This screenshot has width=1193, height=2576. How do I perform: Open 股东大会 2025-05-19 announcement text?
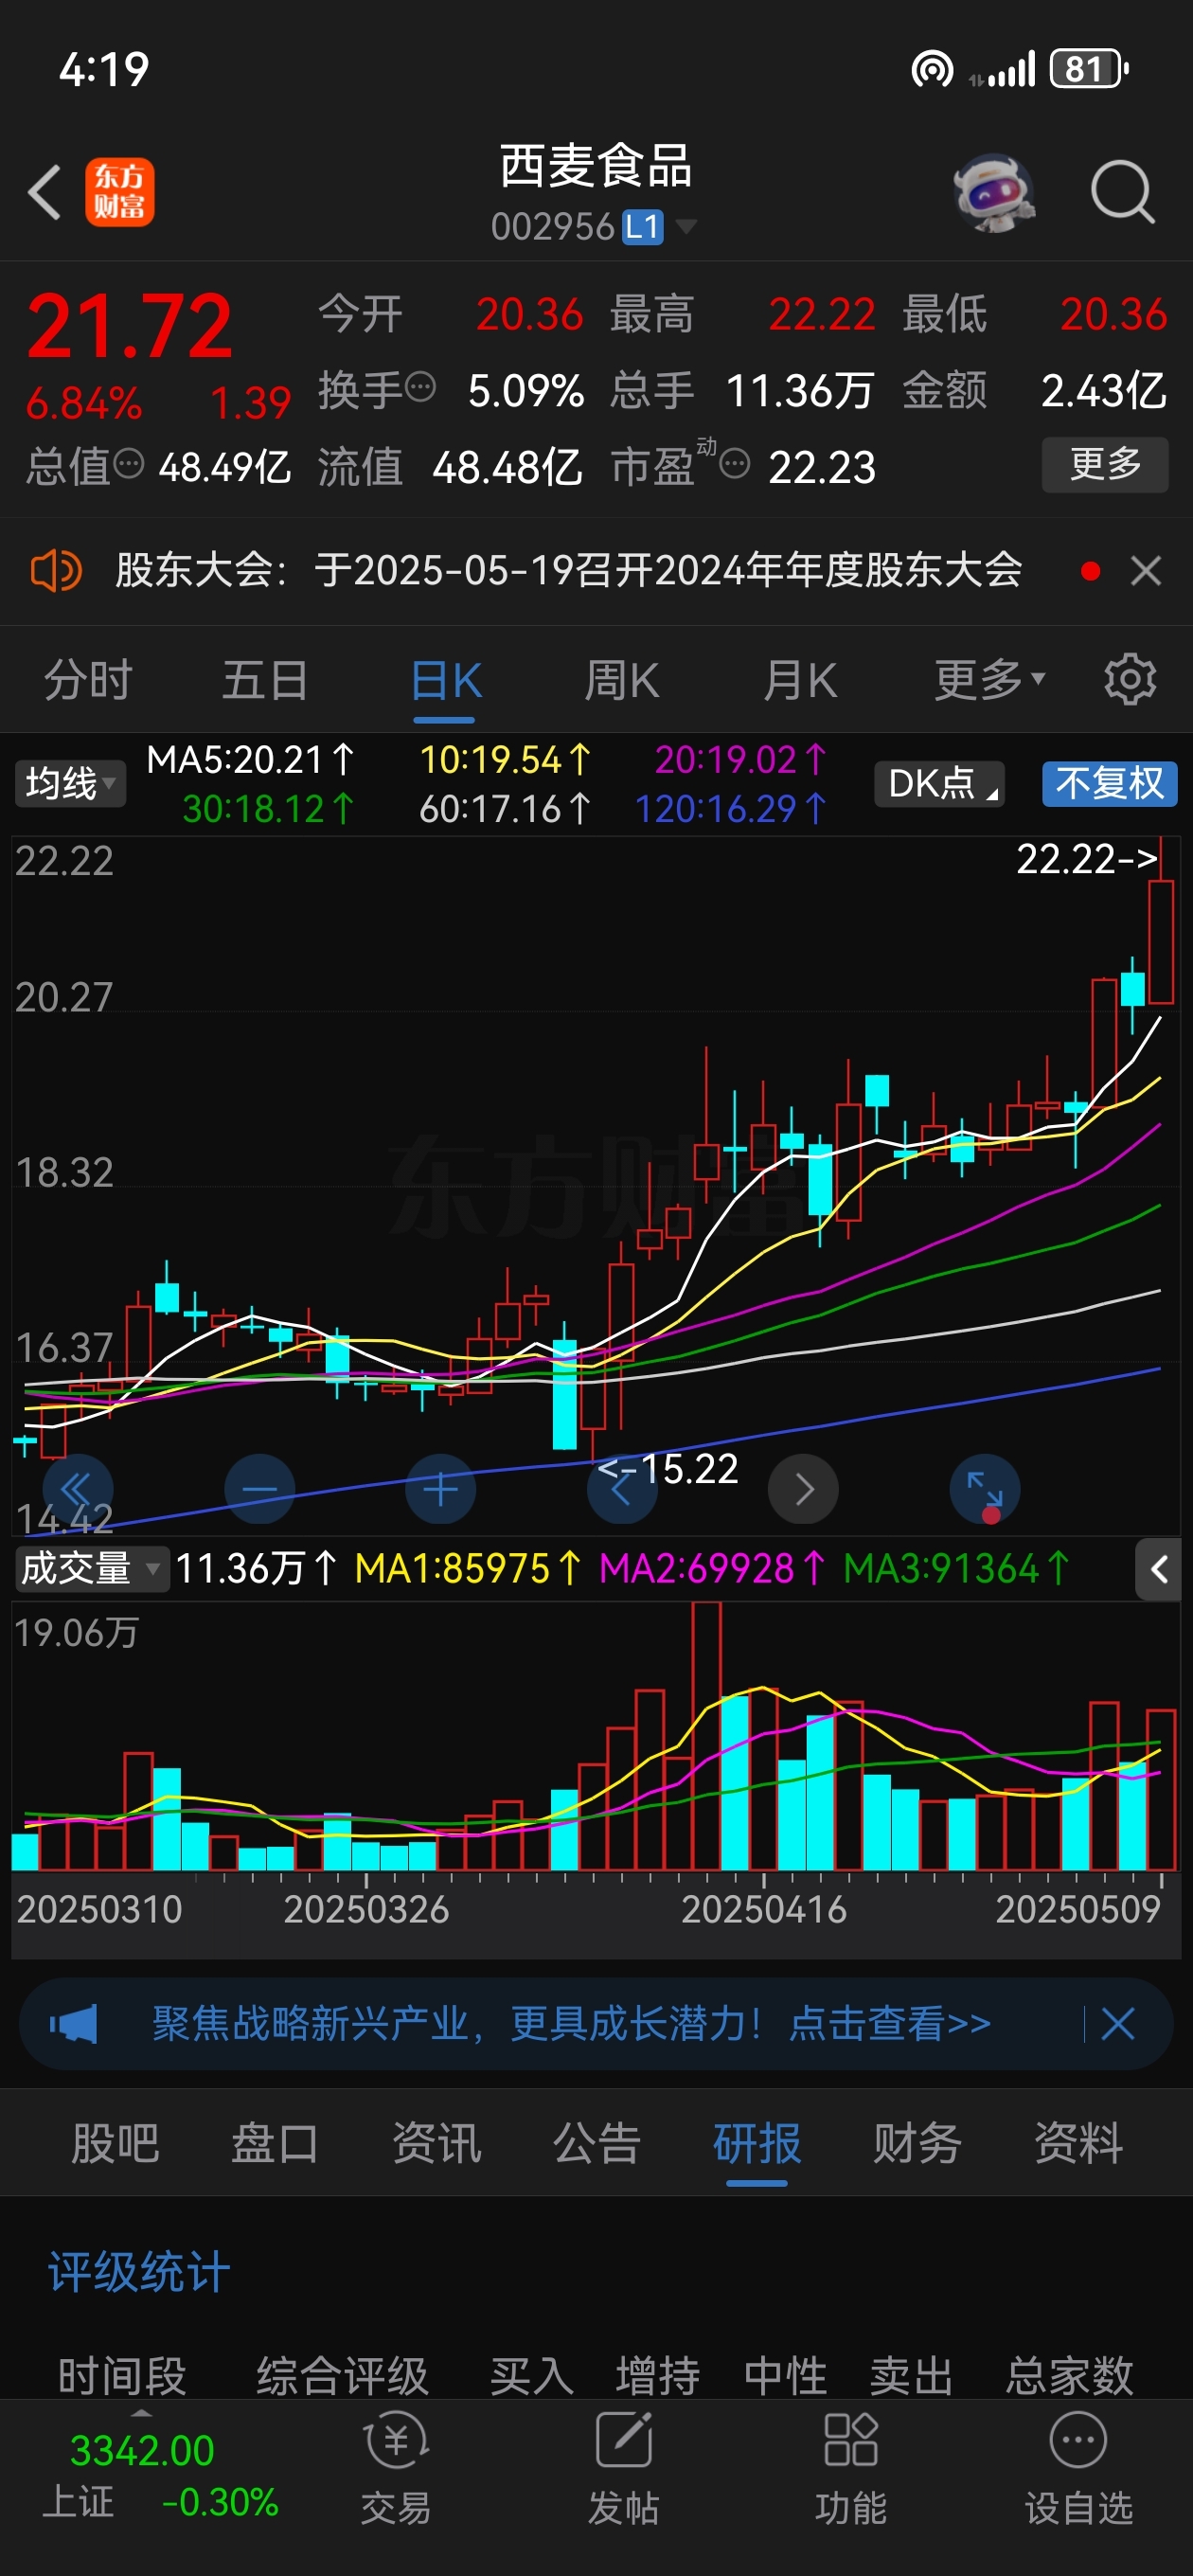tap(568, 571)
